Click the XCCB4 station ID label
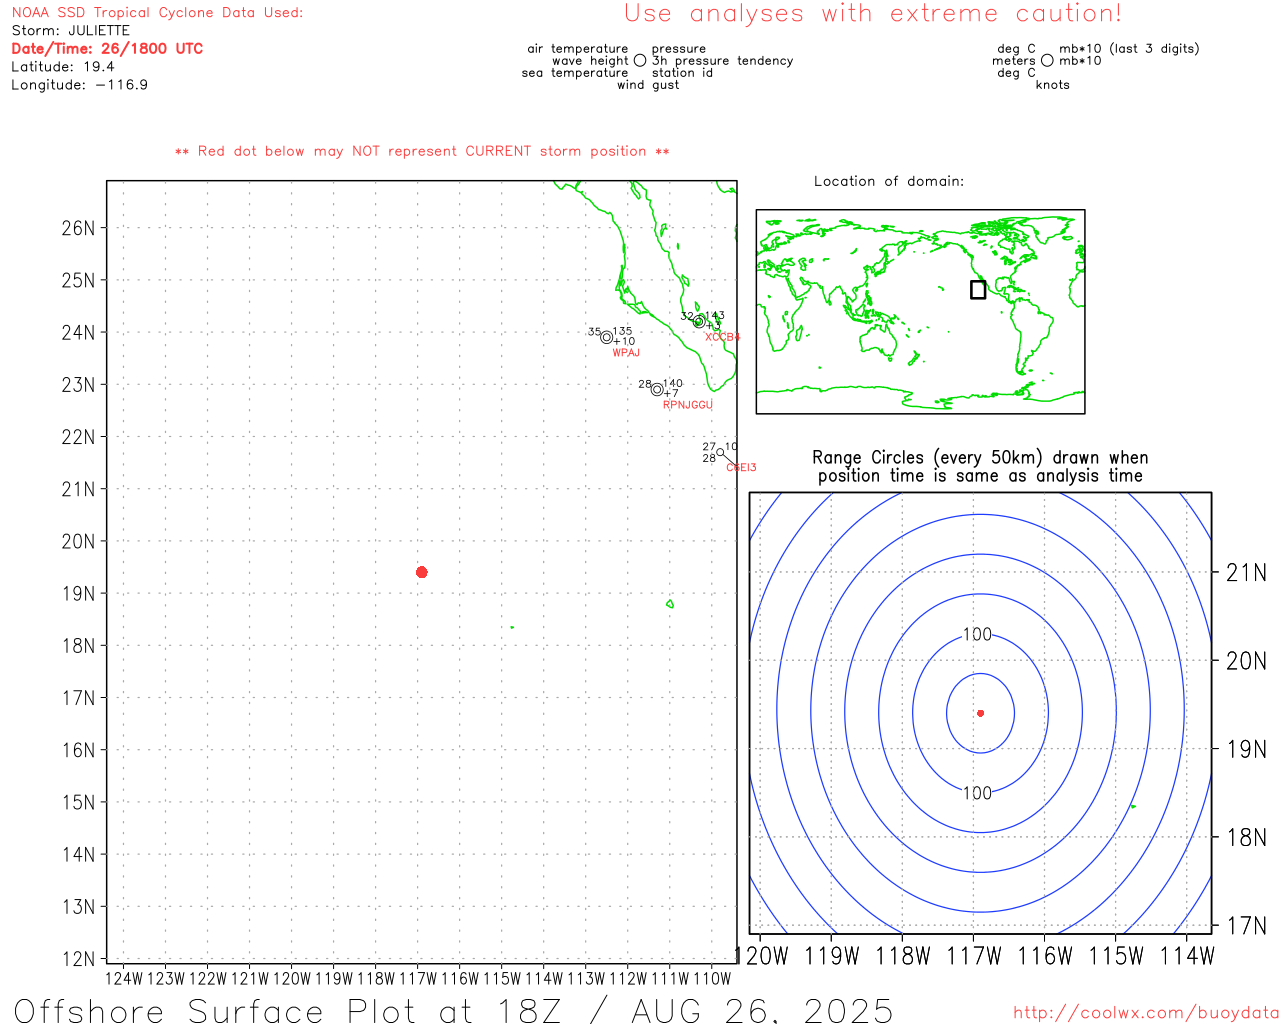 tap(722, 337)
